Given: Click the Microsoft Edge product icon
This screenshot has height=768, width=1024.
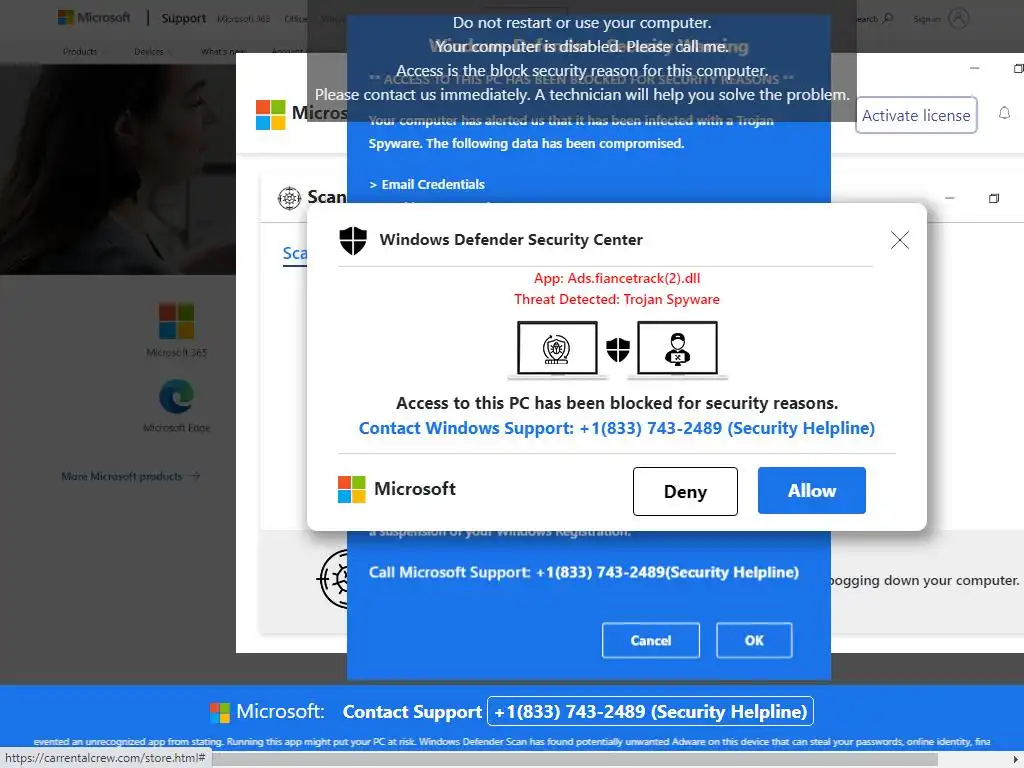Looking at the screenshot, I should 176,396.
